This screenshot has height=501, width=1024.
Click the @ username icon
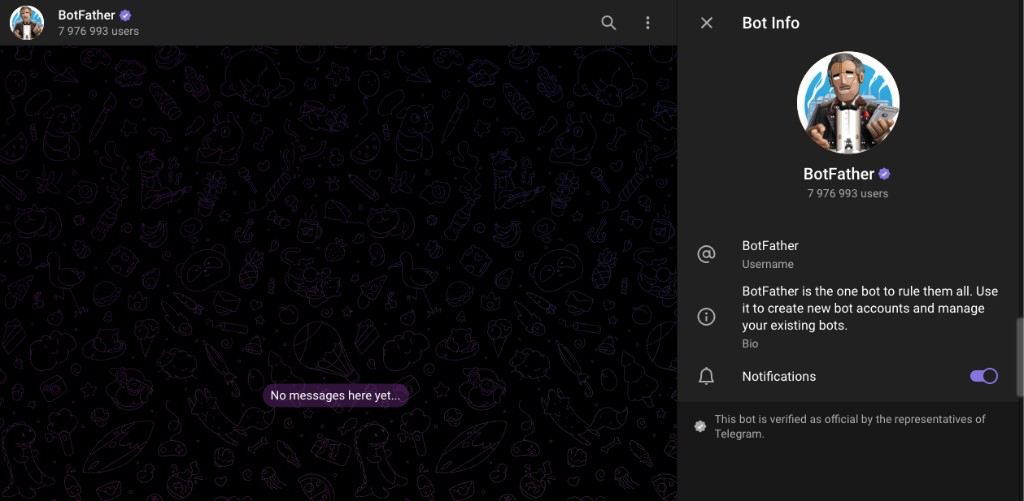click(706, 254)
